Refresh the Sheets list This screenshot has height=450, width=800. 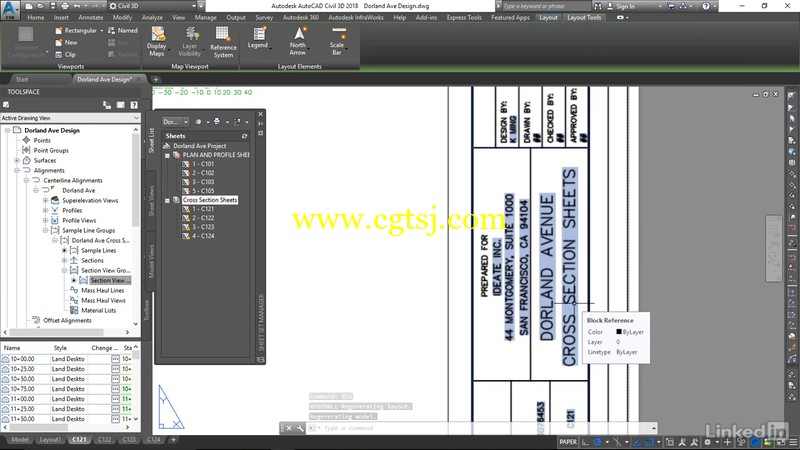point(244,136)
